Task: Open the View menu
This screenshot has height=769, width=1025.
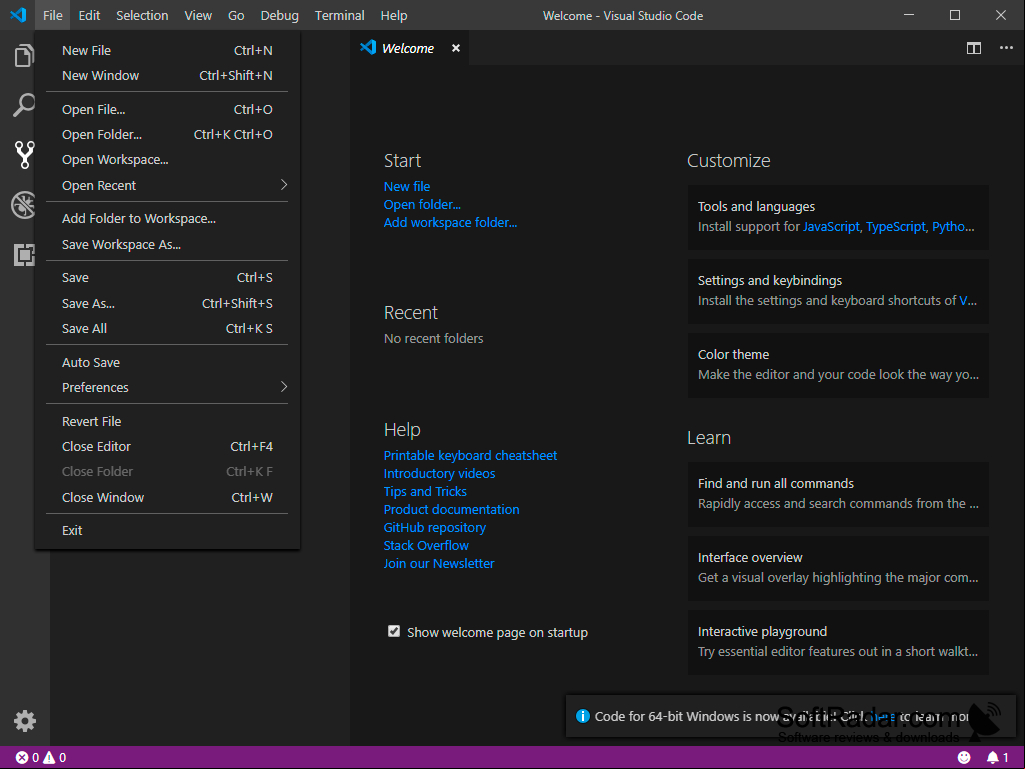Action: [x=198, y=15]
